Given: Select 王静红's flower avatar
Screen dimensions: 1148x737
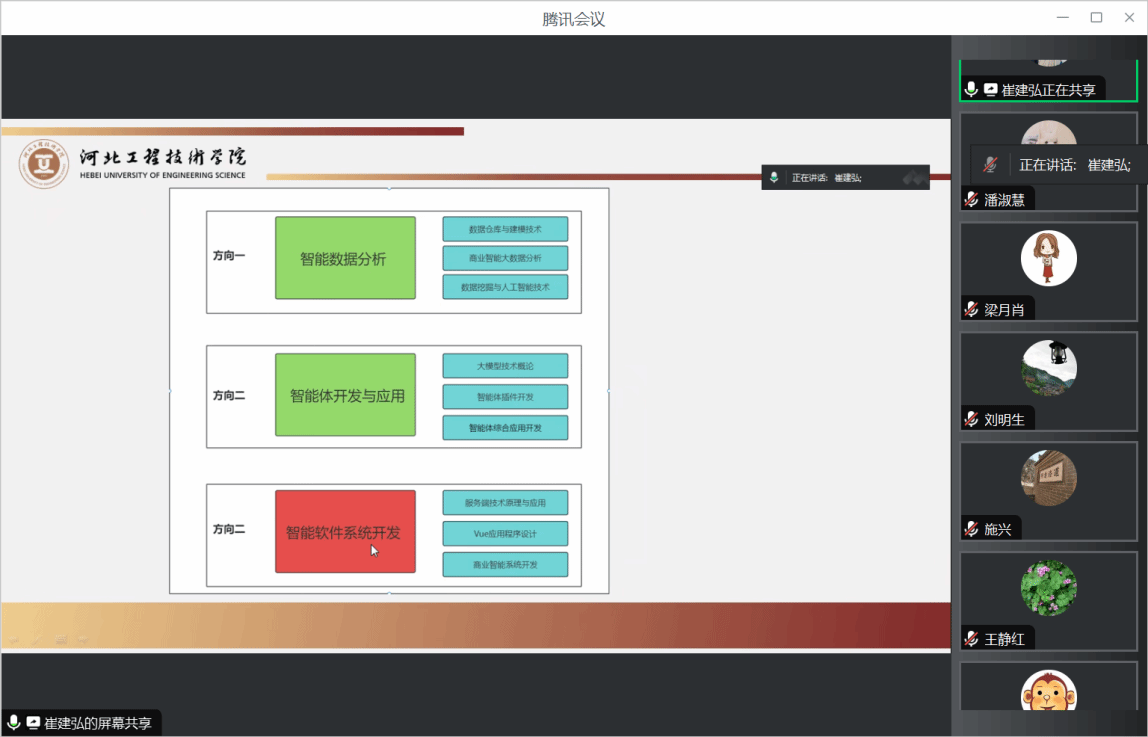Looking at the screenshot, I should pyautogui.click(x=1048, y=588).
